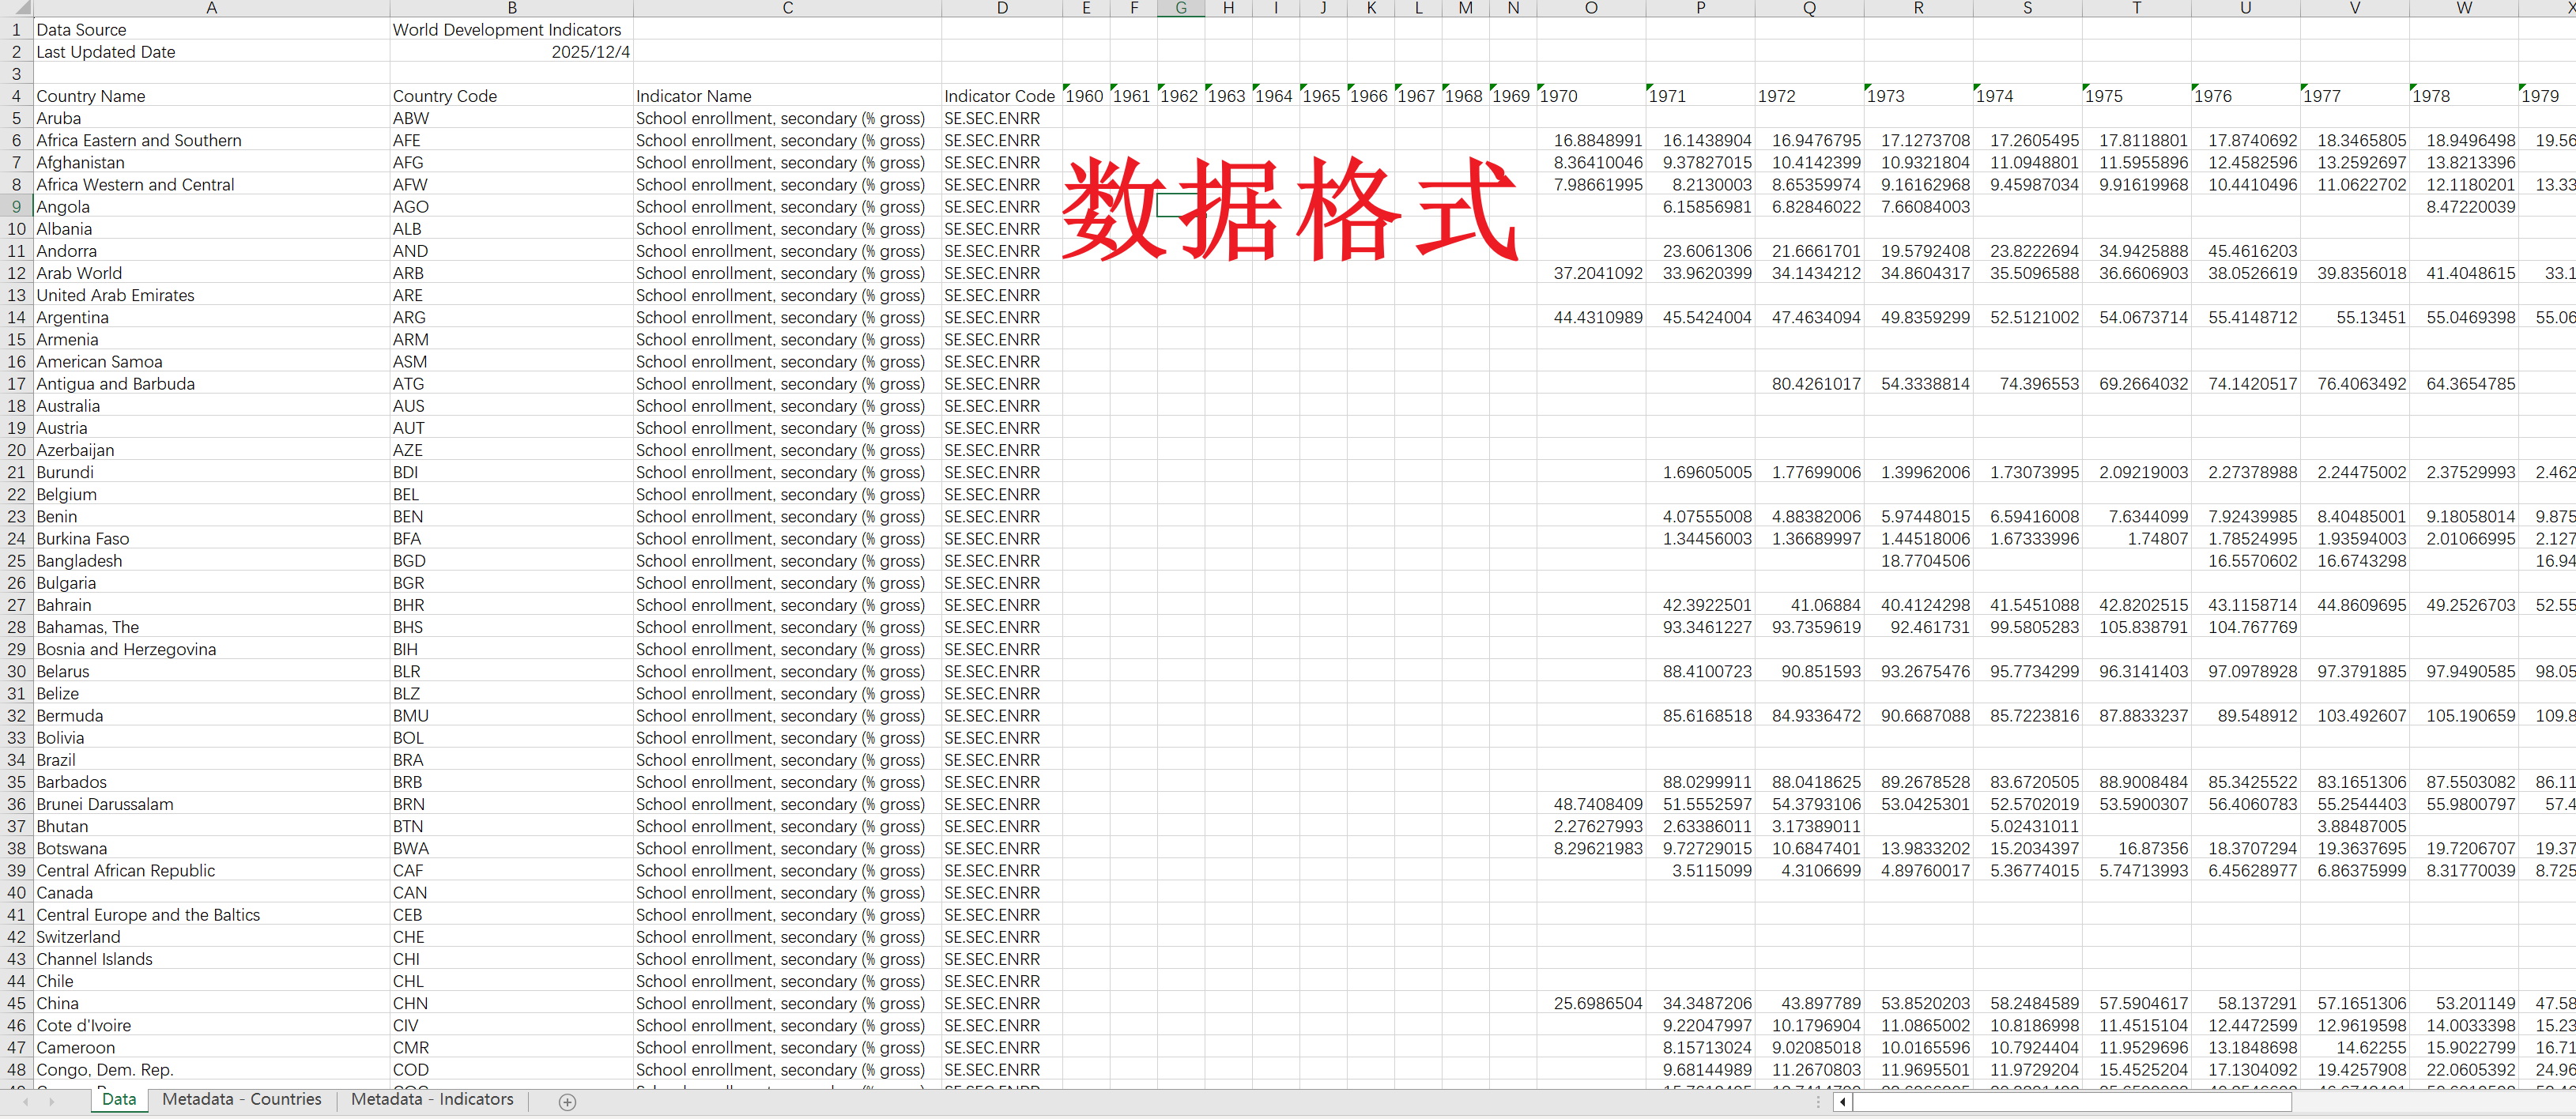Select the Data sheet tab

[x=119, y=1099]
